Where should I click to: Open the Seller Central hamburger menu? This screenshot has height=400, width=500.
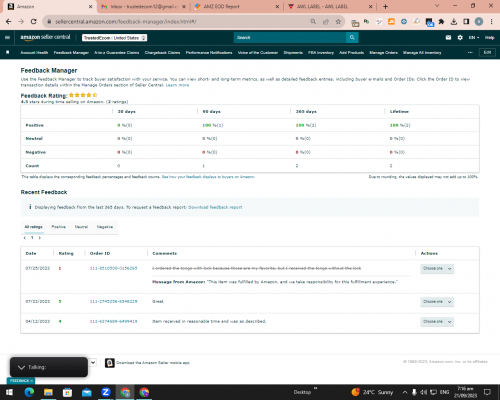[x=7, y=38]
